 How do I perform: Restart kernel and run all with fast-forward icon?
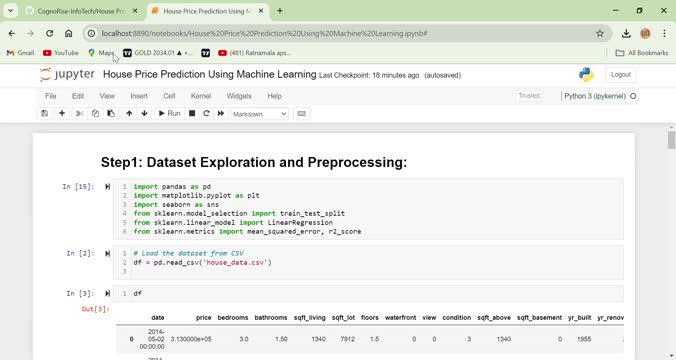tap(221, 113)
